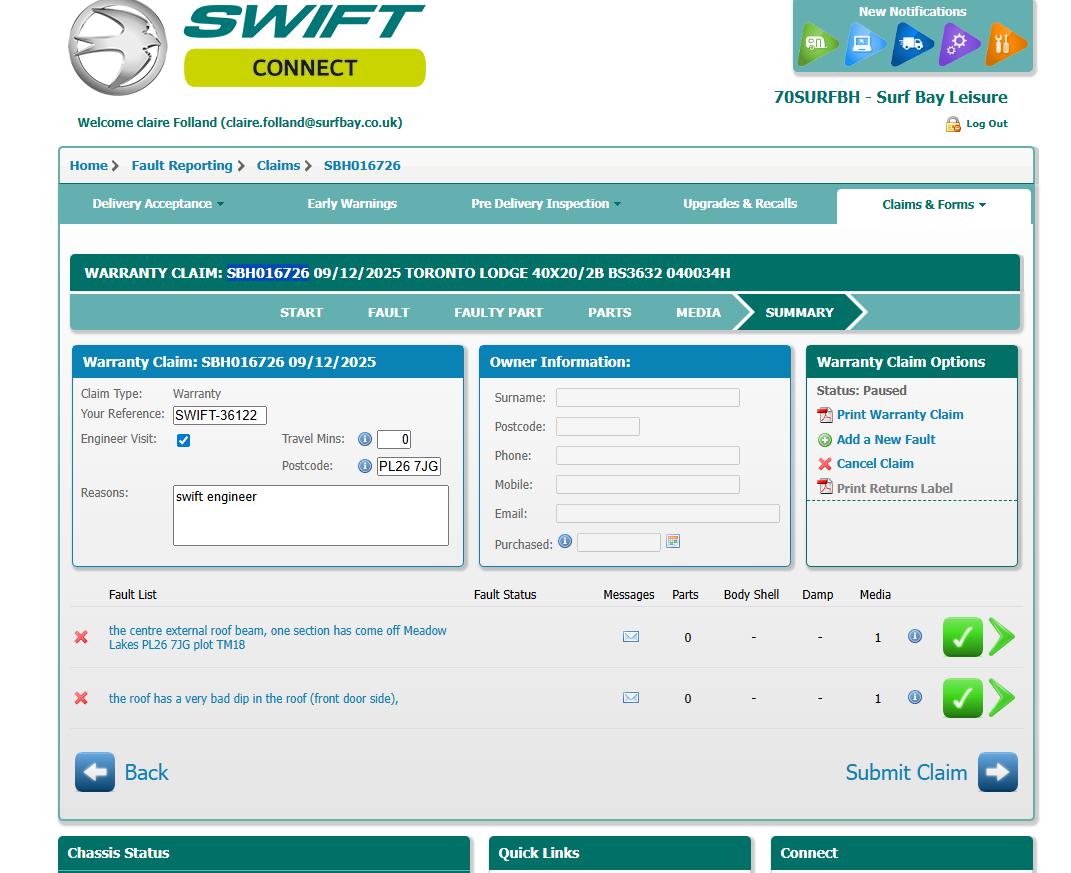Image resolution: width=1071 pixels, height=873 pixels.
Task: Click the Print Warranty Claim link
Action: coord(899,415)
